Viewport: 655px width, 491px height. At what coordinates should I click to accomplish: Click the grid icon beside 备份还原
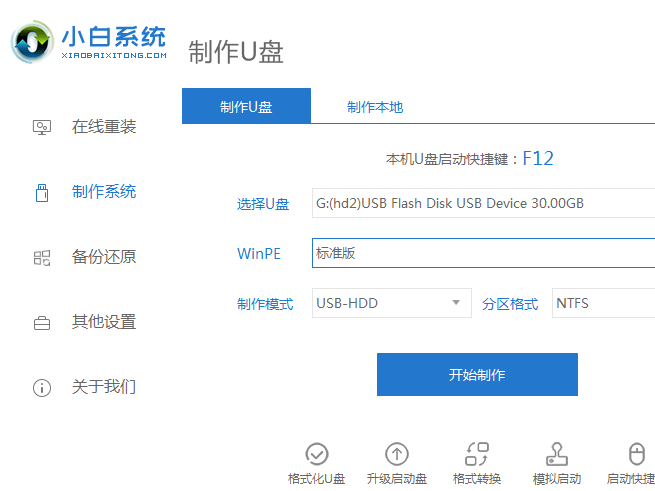tap(42, 257)
